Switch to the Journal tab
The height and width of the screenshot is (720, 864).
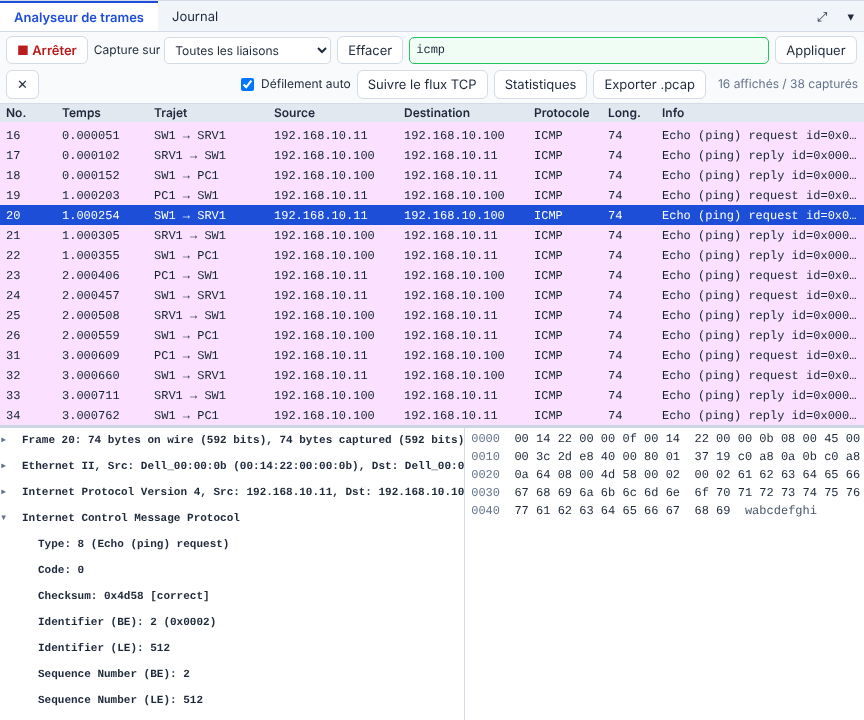195,17
